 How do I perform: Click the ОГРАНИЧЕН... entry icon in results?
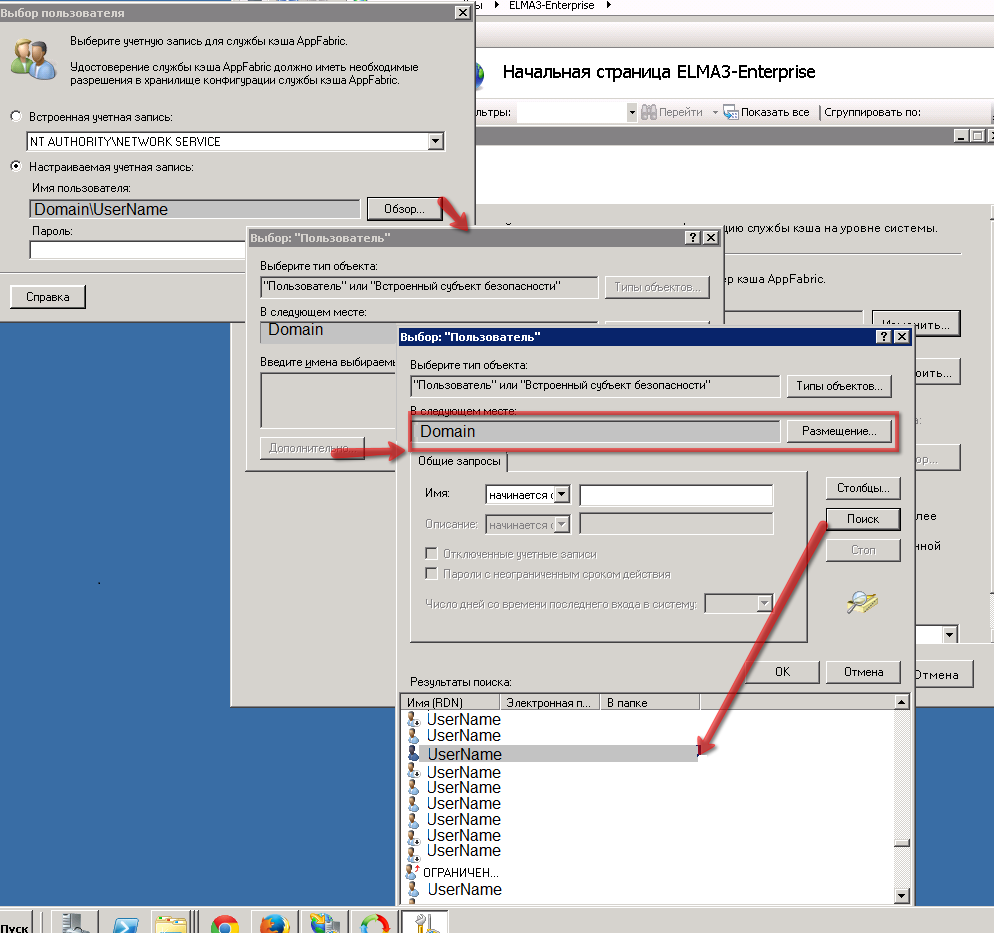(x=411, y=872)
